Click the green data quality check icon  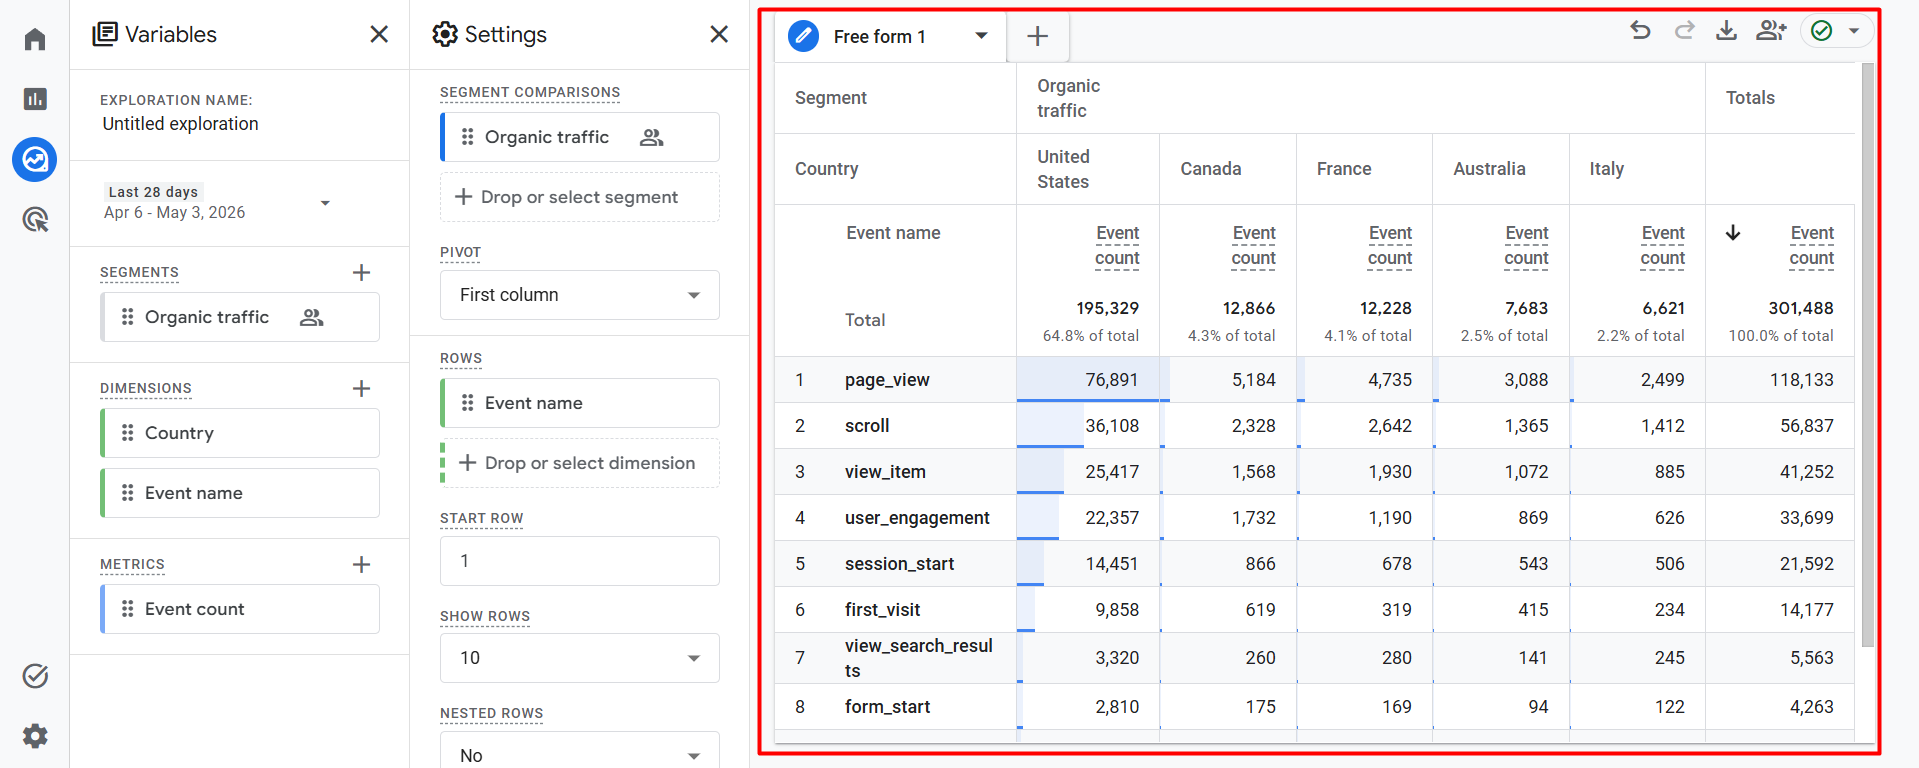click(x=1822, y=31)
